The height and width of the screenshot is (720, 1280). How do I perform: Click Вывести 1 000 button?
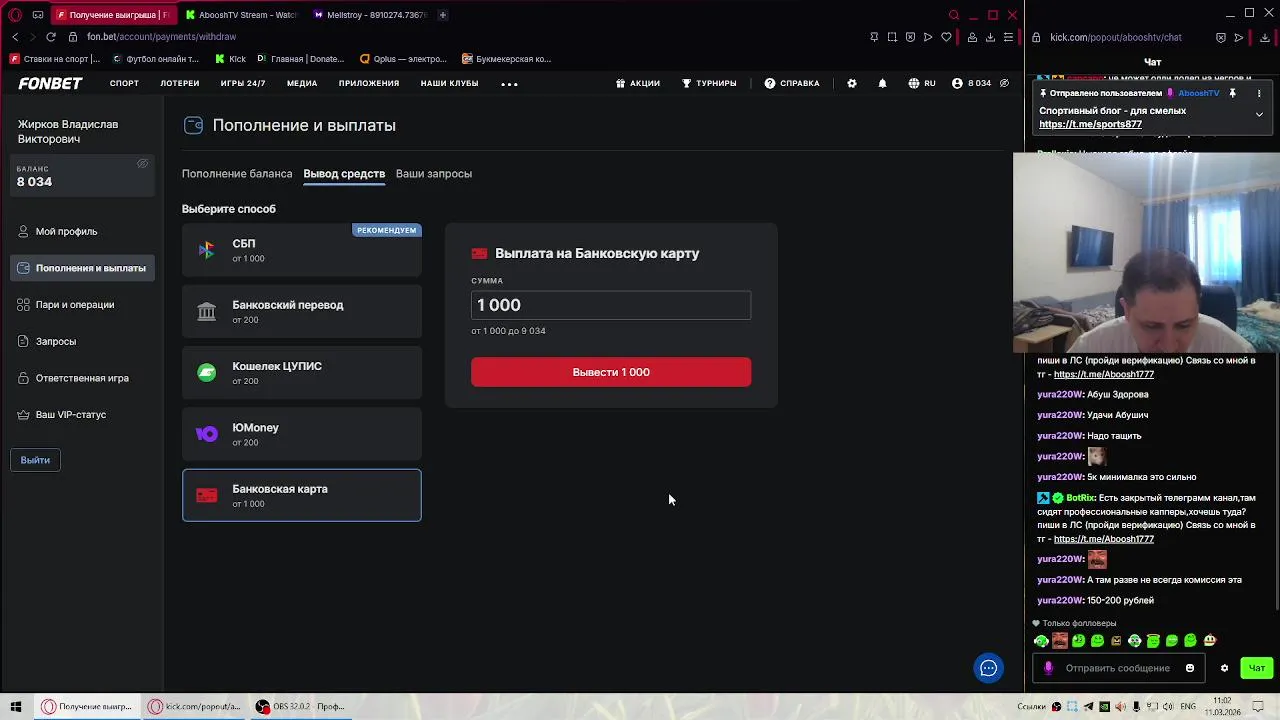pos(611,372)
